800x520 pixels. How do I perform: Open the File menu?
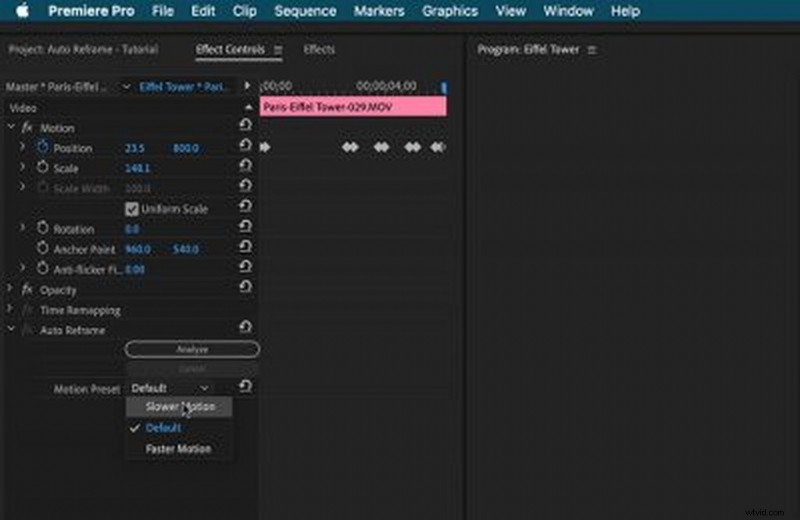coord(163,11)
